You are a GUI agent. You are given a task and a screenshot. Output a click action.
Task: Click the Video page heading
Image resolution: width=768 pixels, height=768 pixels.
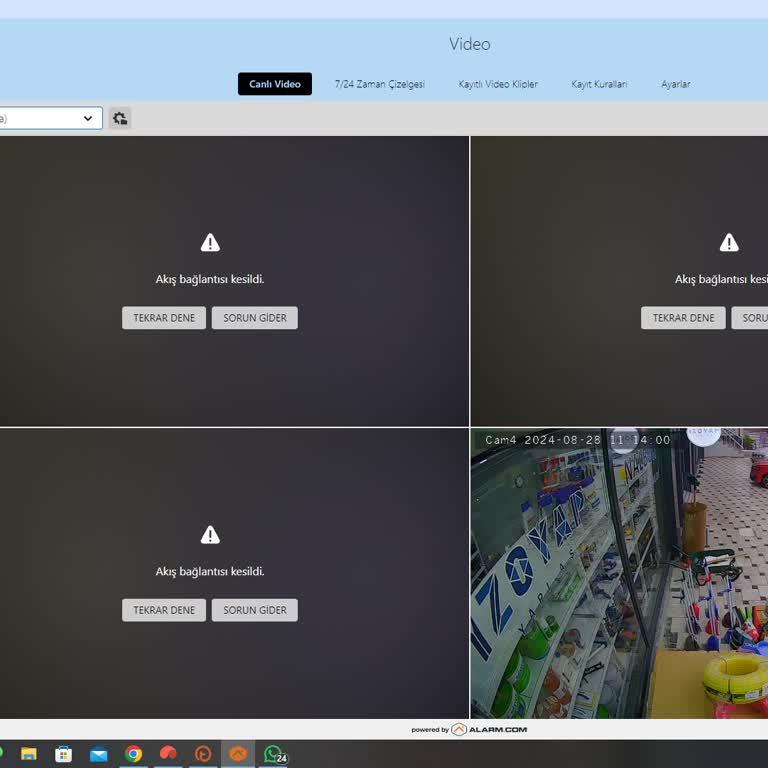tap(470, 44)
